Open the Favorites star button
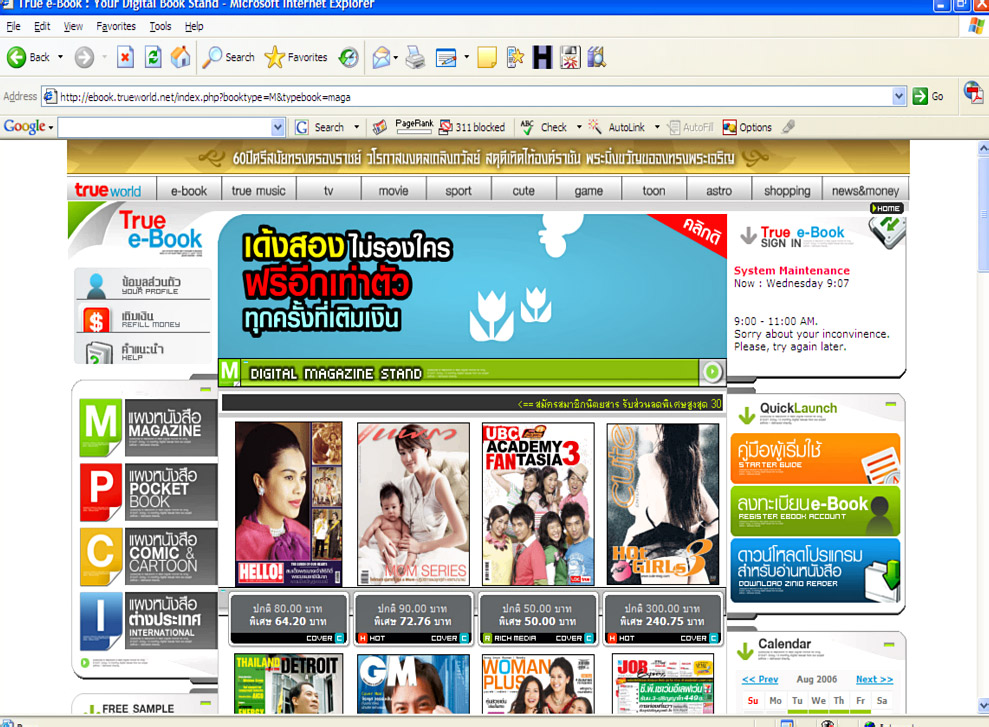 [x=296, y=57]
